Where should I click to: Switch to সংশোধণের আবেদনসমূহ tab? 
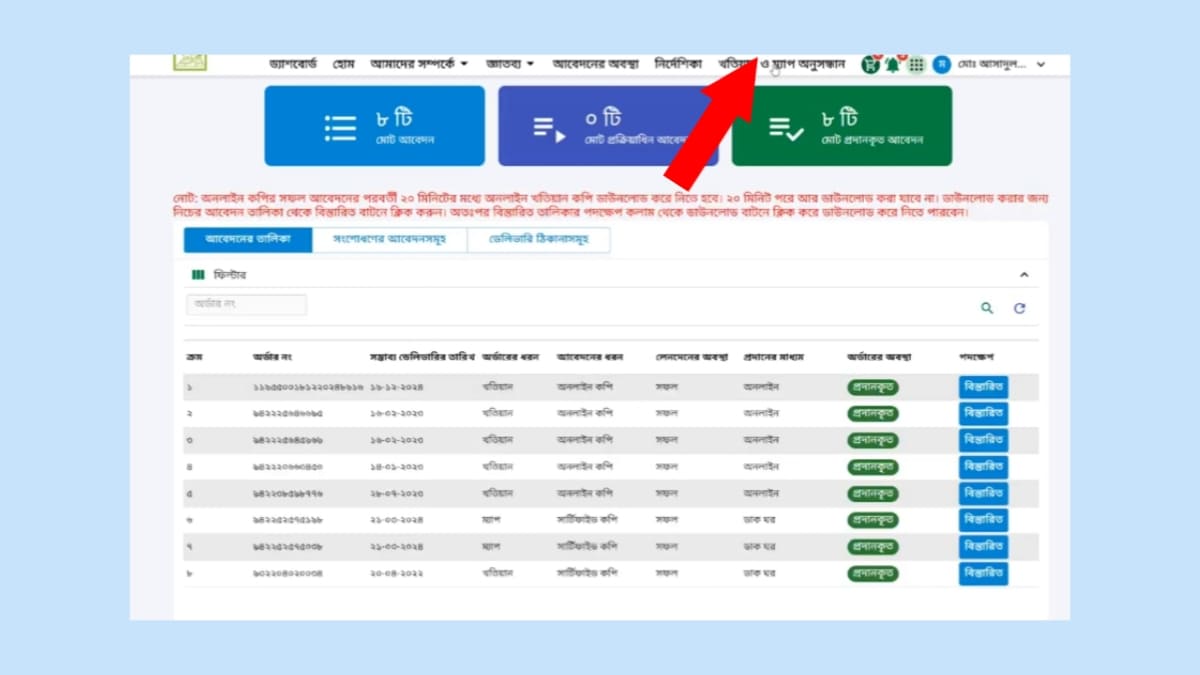coord(389,240)
